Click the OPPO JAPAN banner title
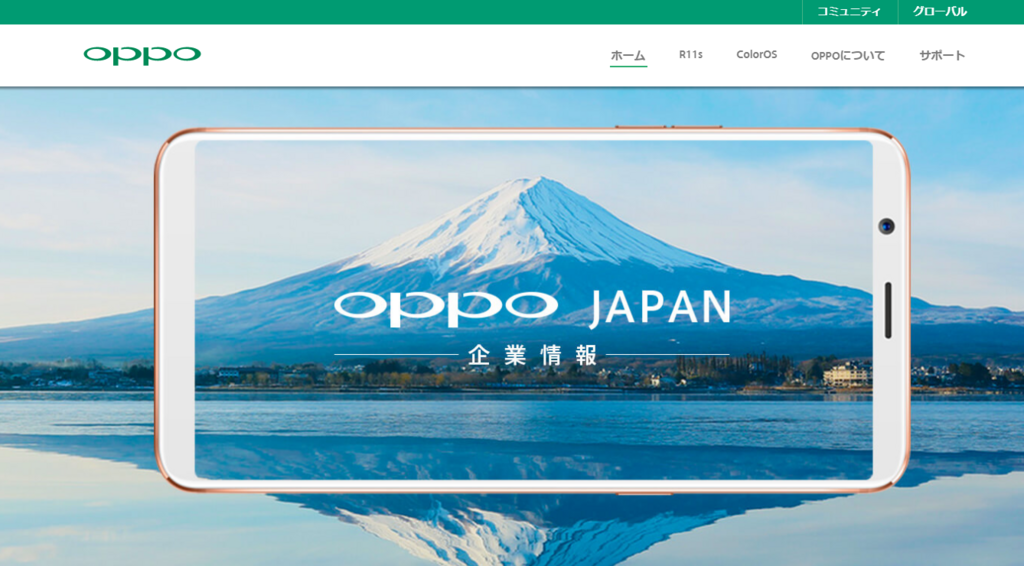This screenshot has width=1024, height=566. tap(532, 308)
